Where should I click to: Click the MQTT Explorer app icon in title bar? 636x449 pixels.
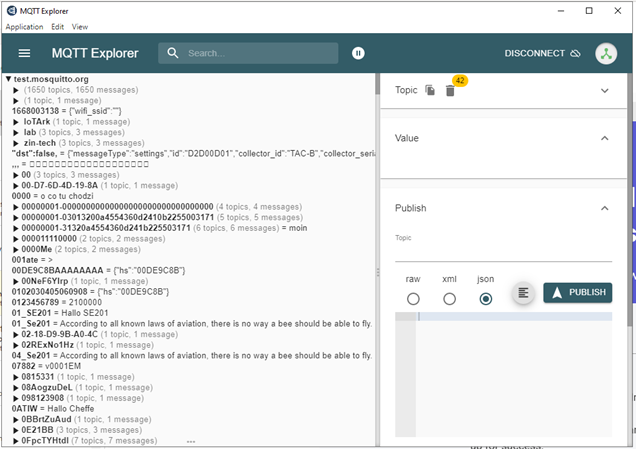(x=12, y=11)
